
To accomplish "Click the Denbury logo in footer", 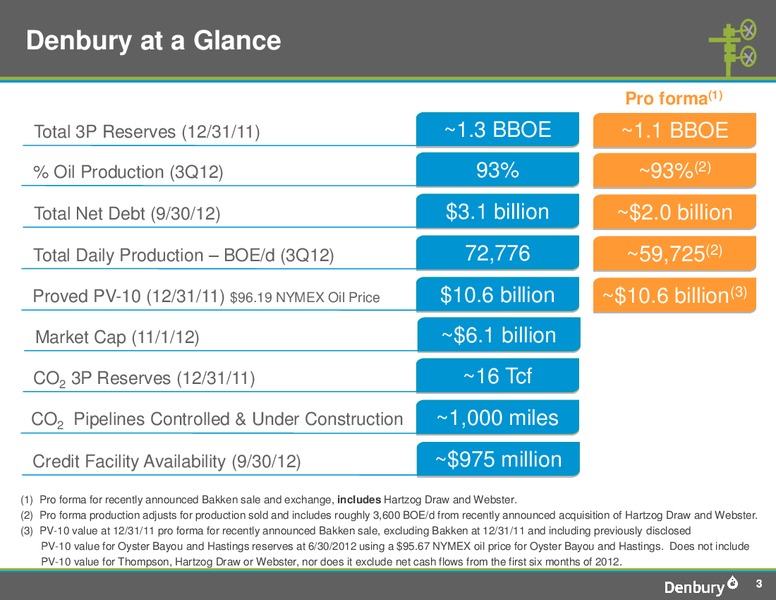I will click(700, 585).
